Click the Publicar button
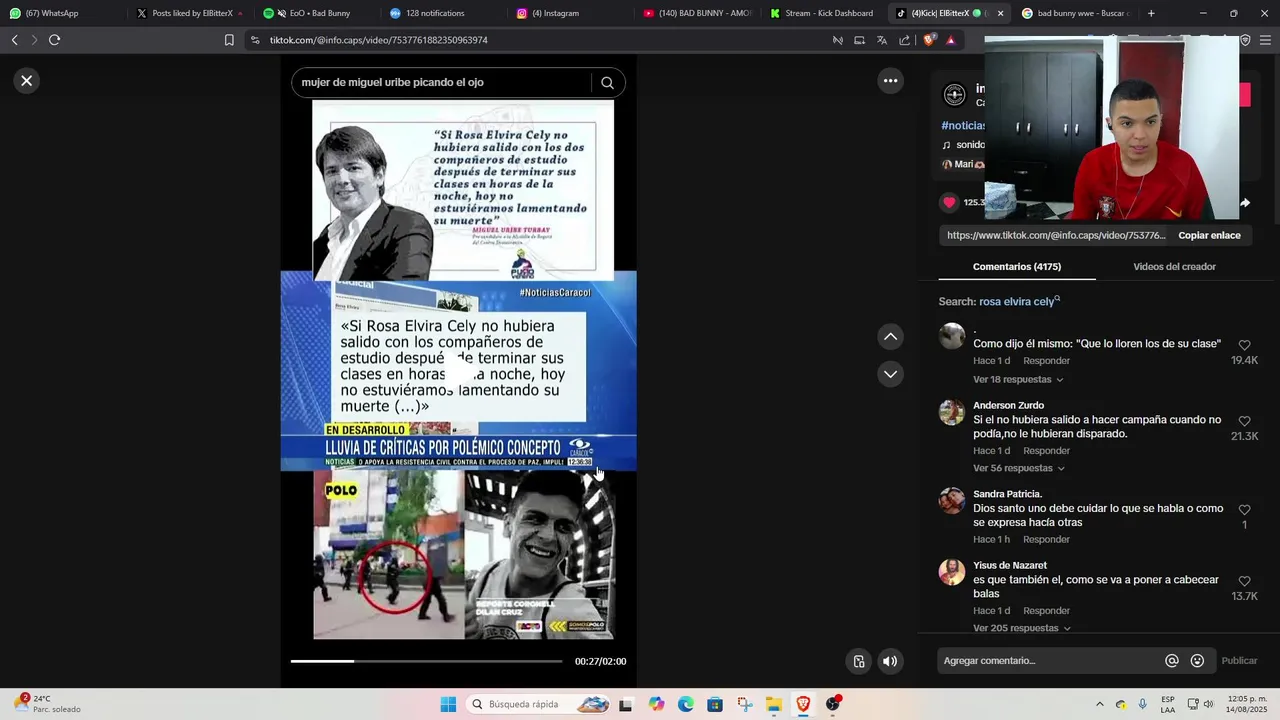Screen dimensions: 1280x720 tap(1239, 661)
